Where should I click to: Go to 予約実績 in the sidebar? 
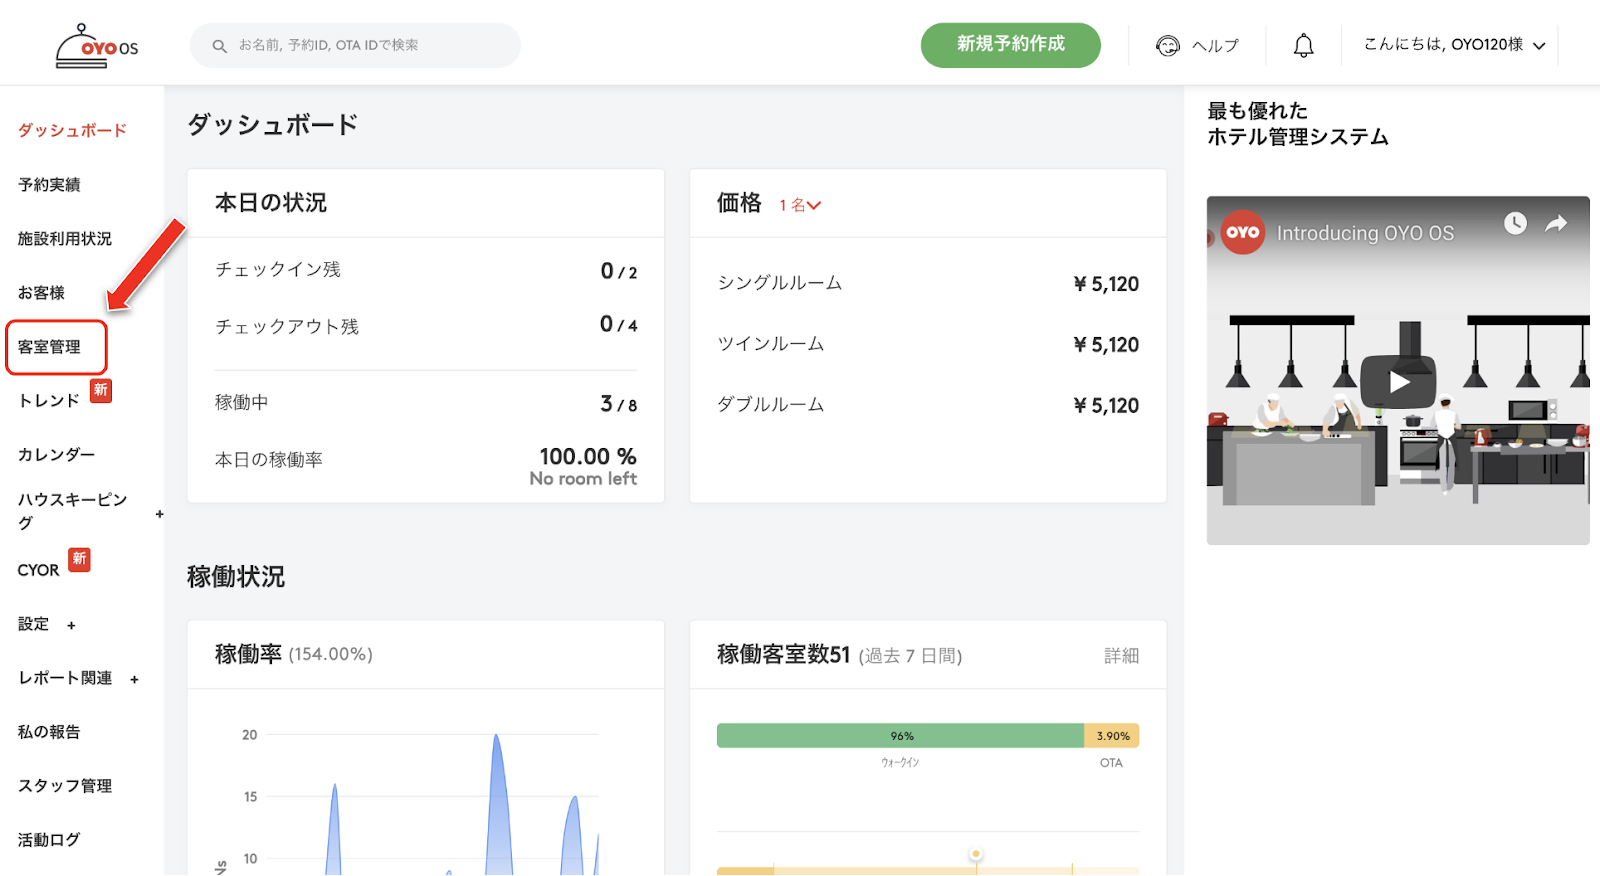click(x=49, y=185)
